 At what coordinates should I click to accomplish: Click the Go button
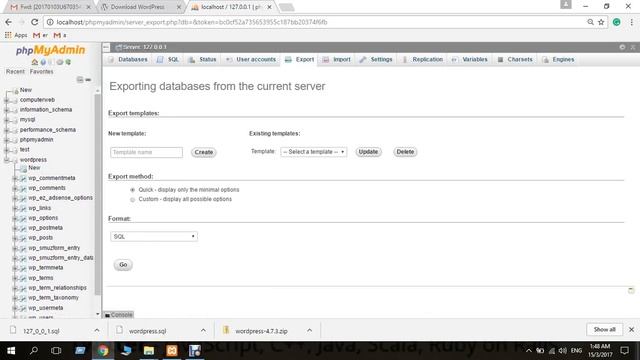point(123,265)
